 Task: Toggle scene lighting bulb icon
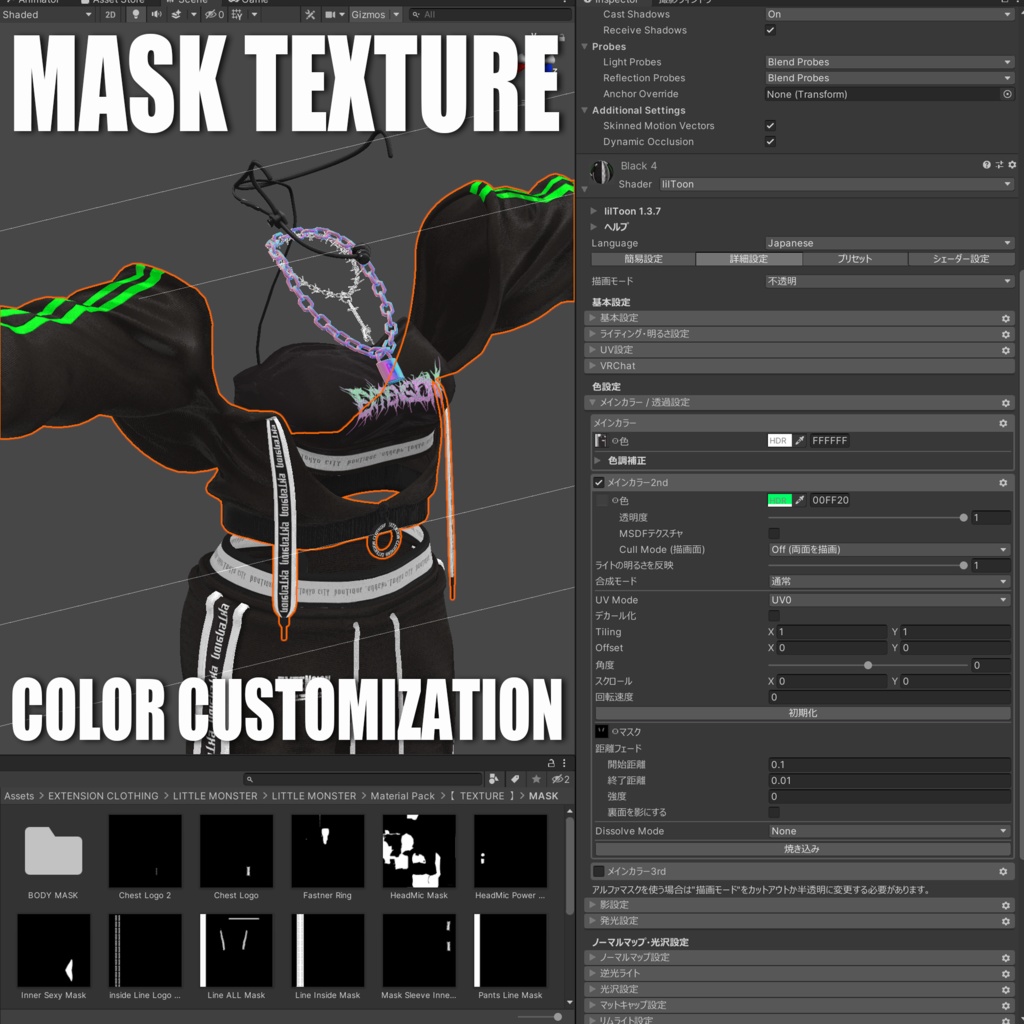(x=135, y=14)
